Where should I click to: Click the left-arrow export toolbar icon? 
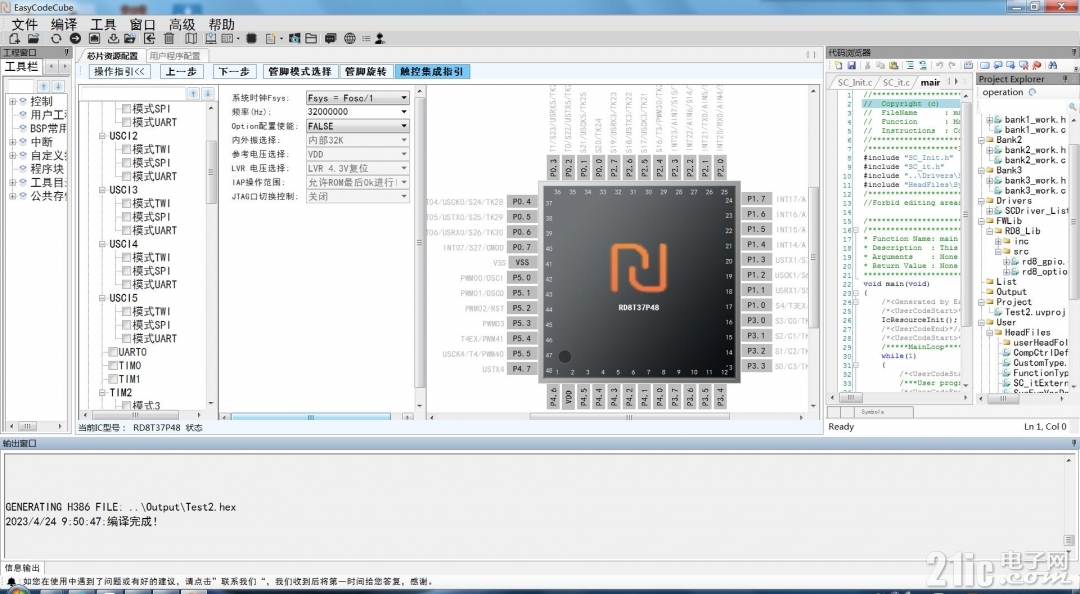coord(149,39)
